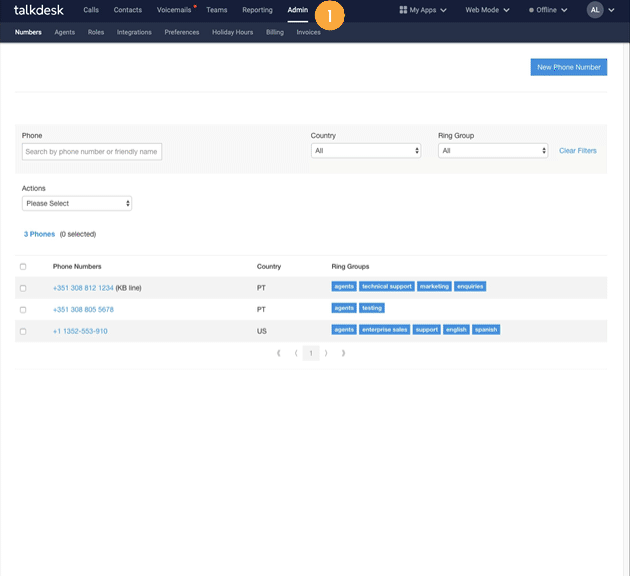
Task: Open phone number +1 1352-553-910
Action: [x=80, y=331]
